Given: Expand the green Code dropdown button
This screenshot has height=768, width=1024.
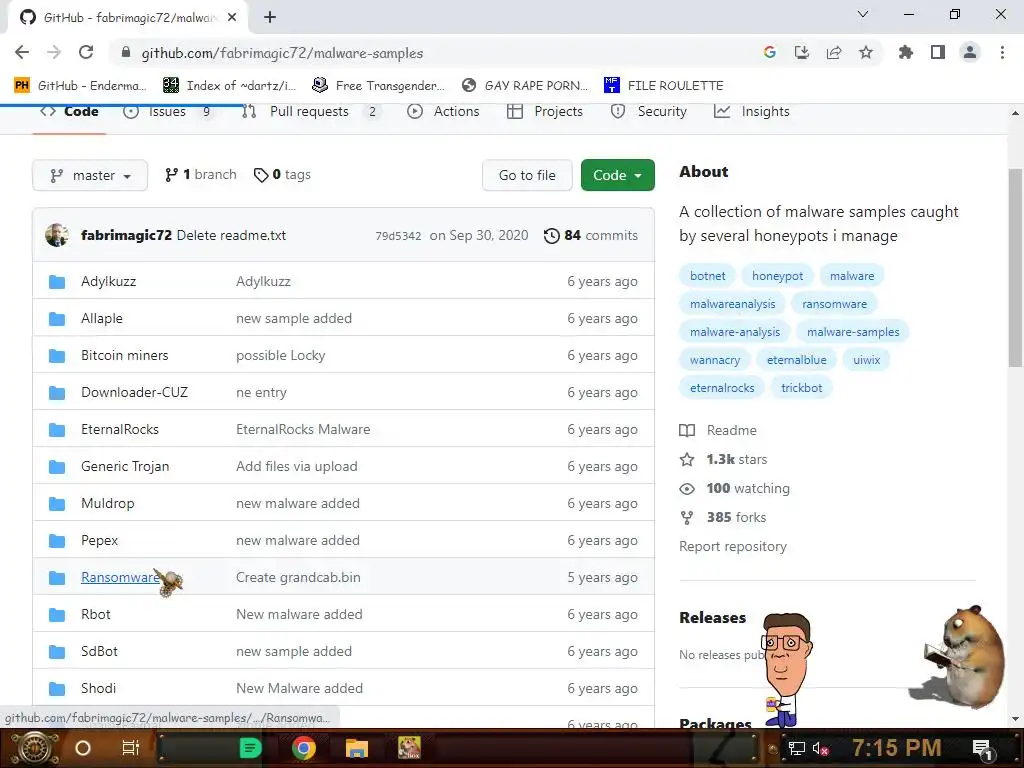Looking at the screenshot, I should (617, 175).
